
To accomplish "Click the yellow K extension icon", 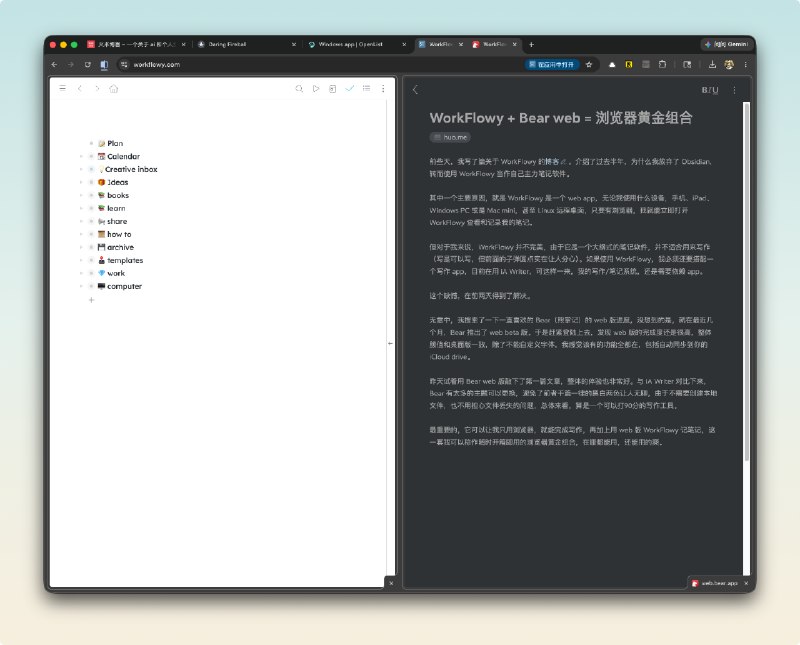I will (x=629, y=64).
